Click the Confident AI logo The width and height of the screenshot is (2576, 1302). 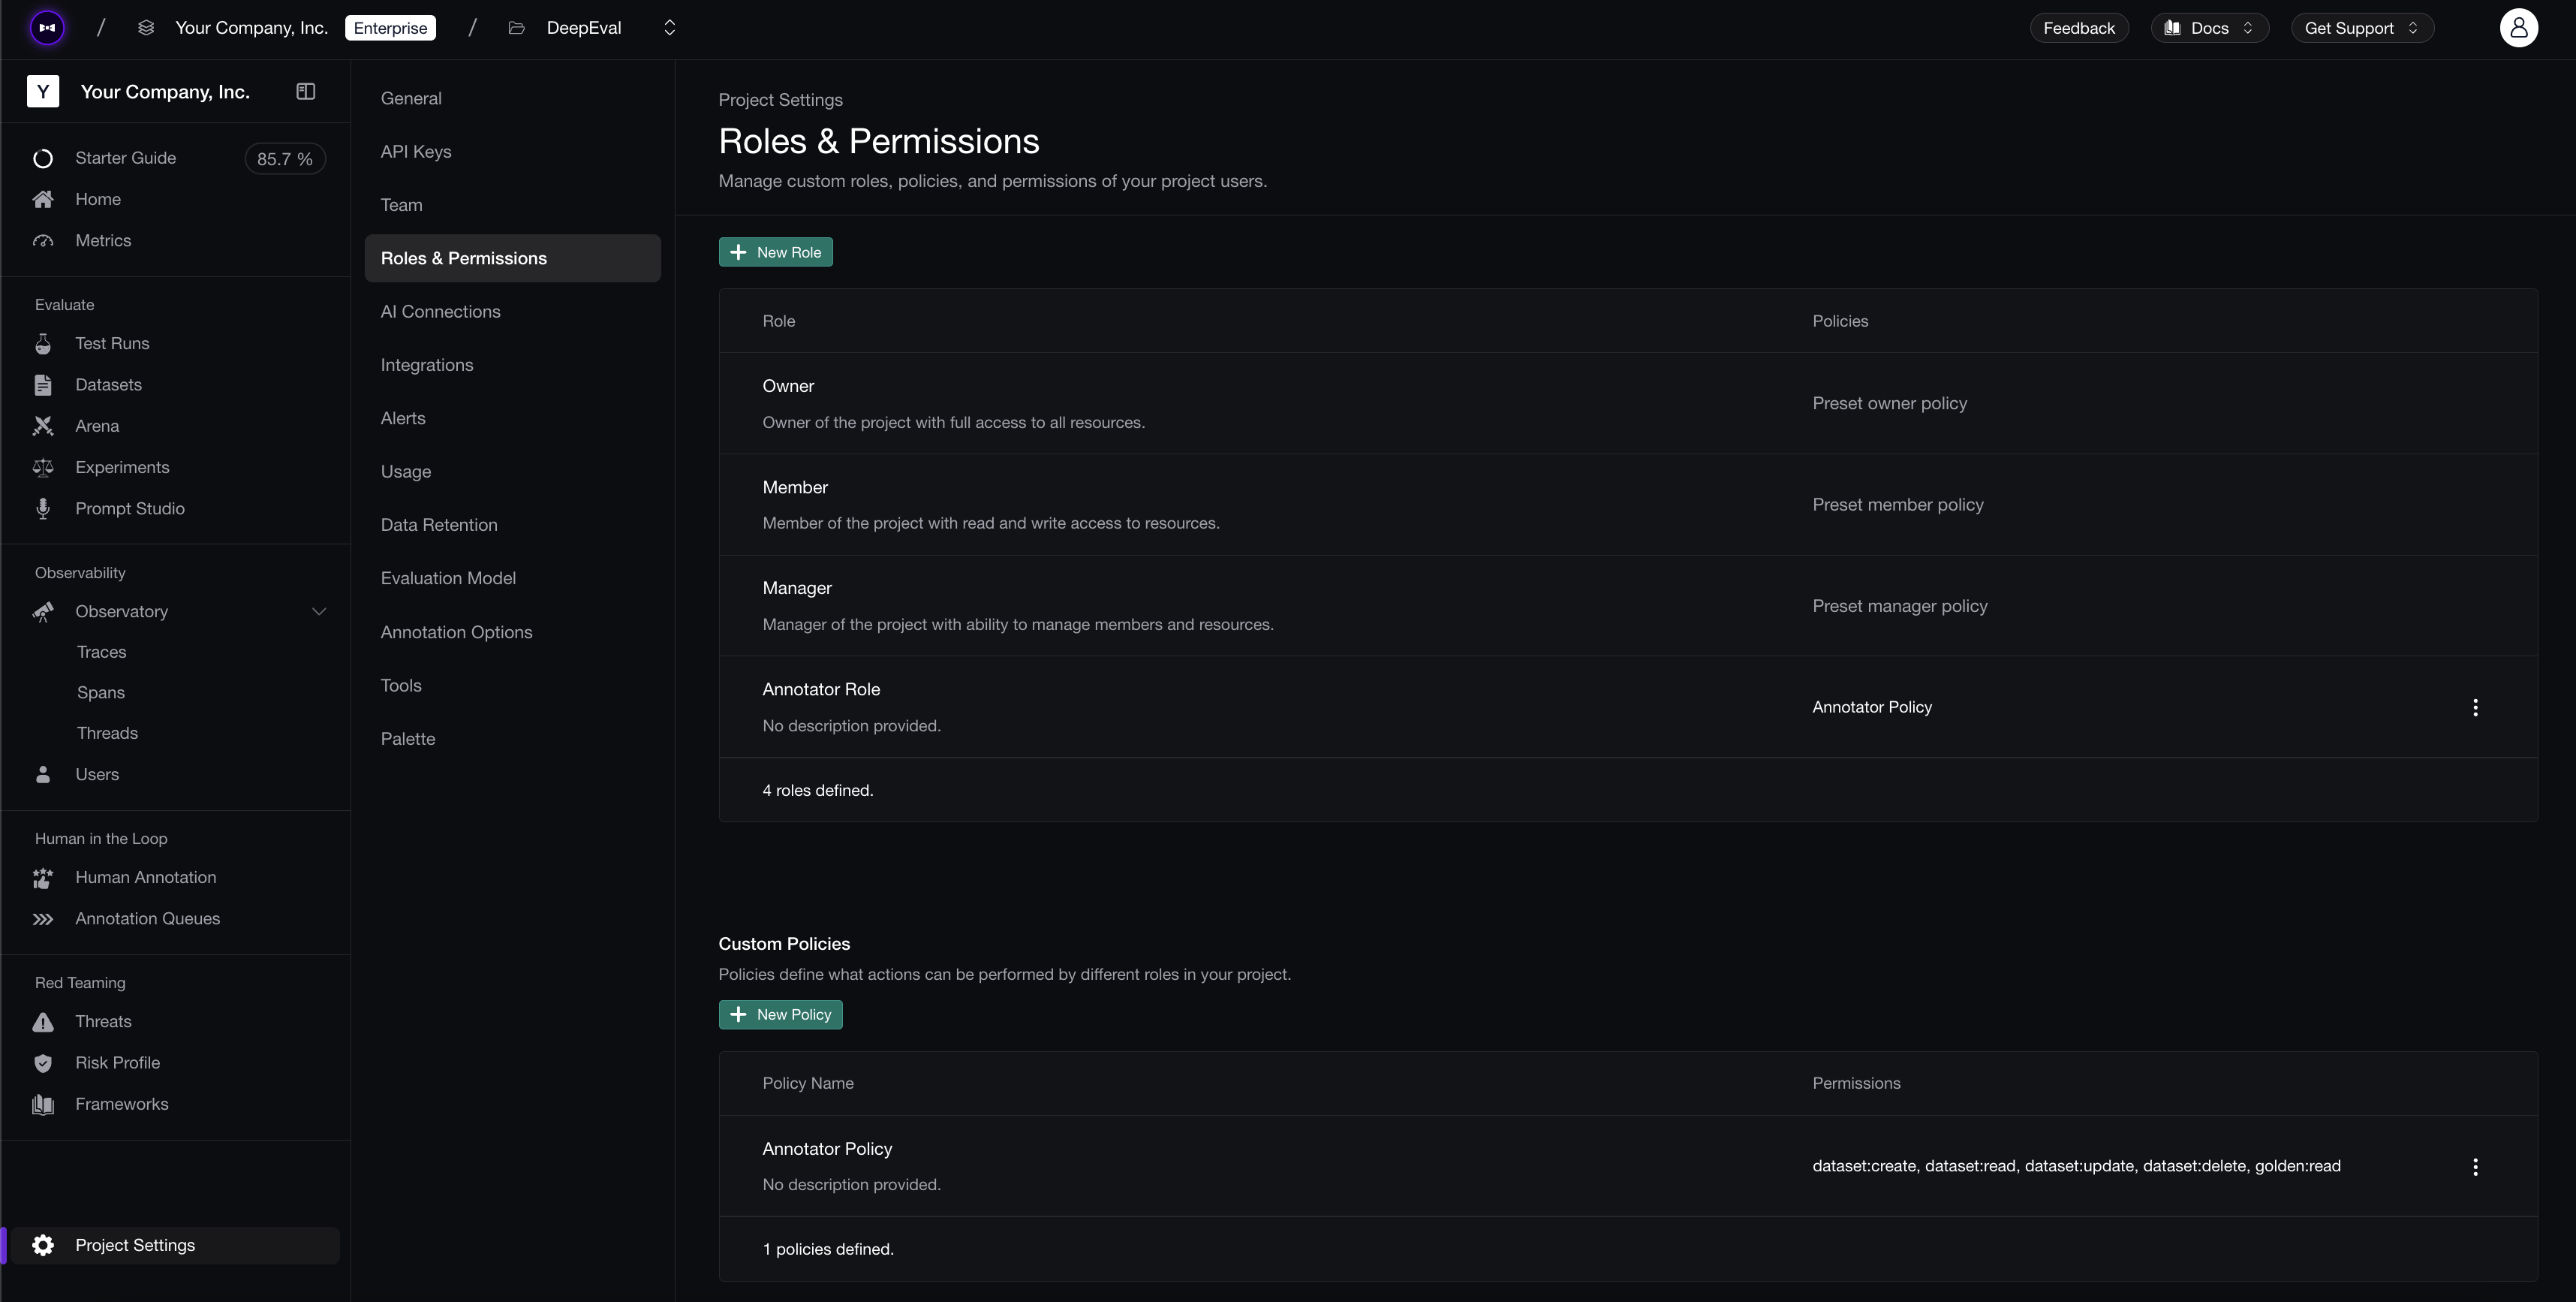47,28
